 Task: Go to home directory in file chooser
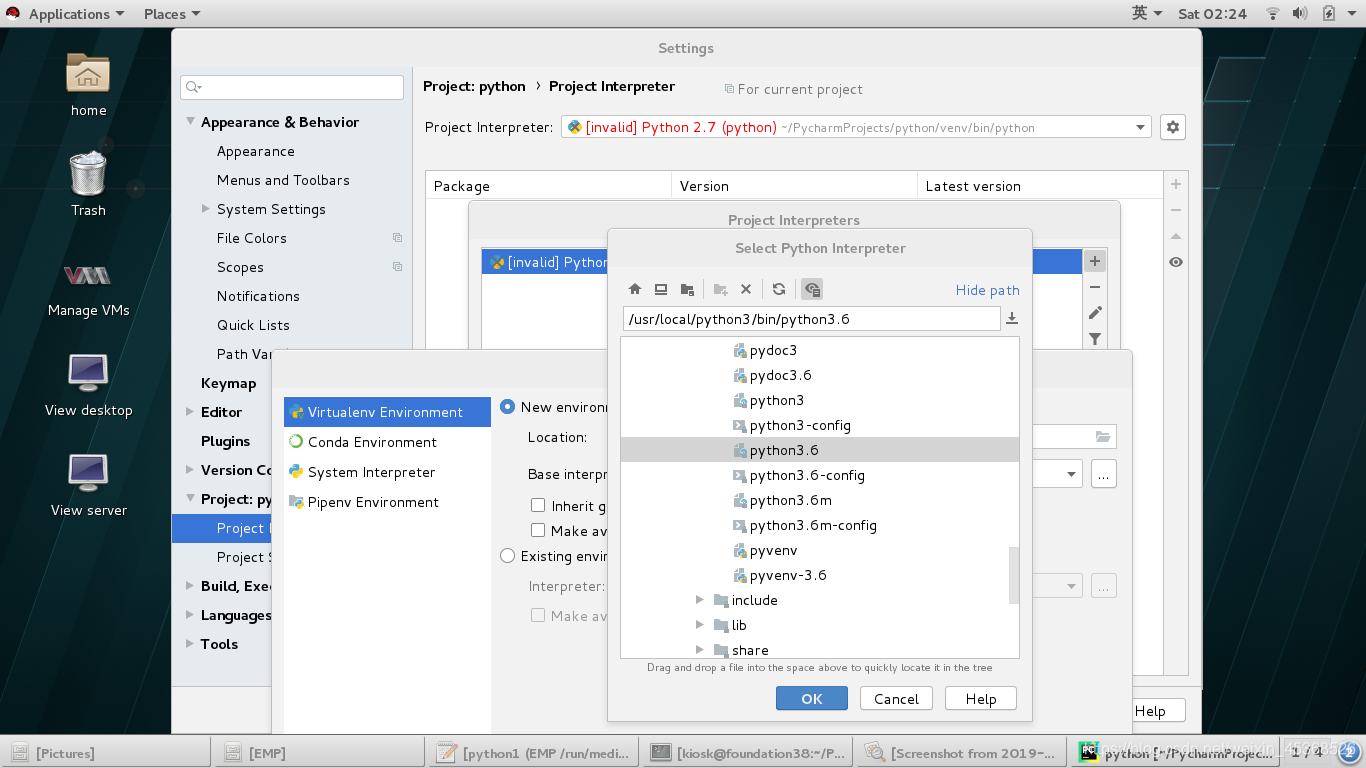click(635, 289)
